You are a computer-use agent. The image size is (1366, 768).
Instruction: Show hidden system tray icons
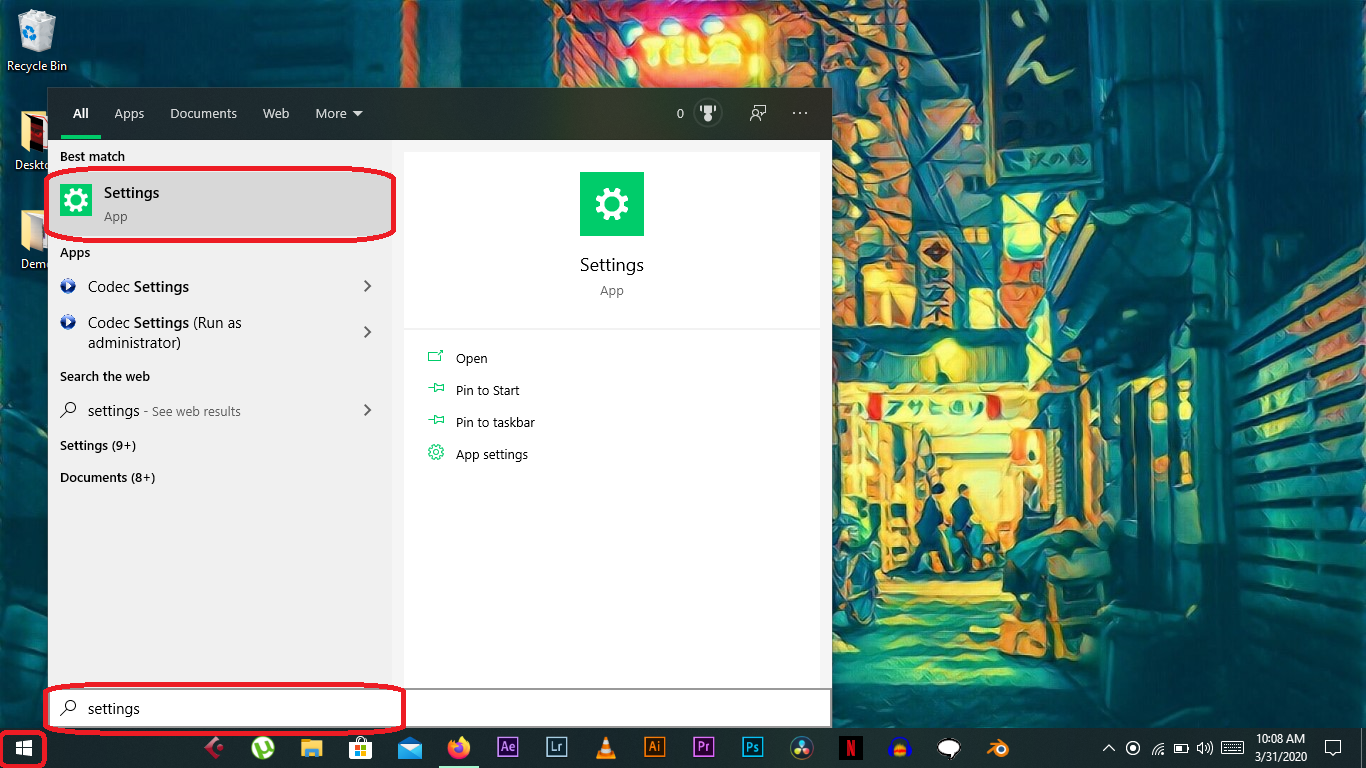click(1108, 748)
